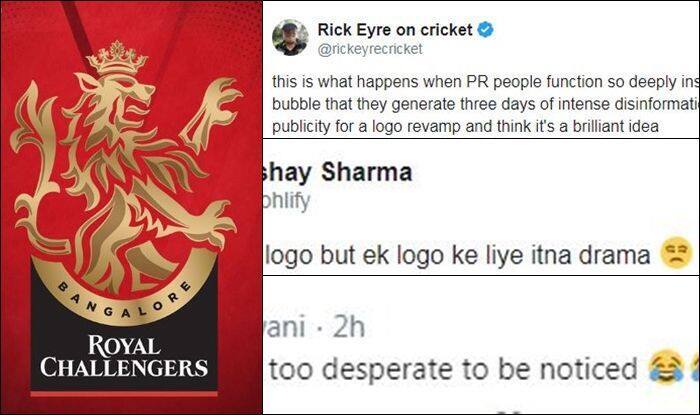This screenshot has width=700, height=415.
Task: Click the Rick Eyre on cricket name
Action: 395,30
